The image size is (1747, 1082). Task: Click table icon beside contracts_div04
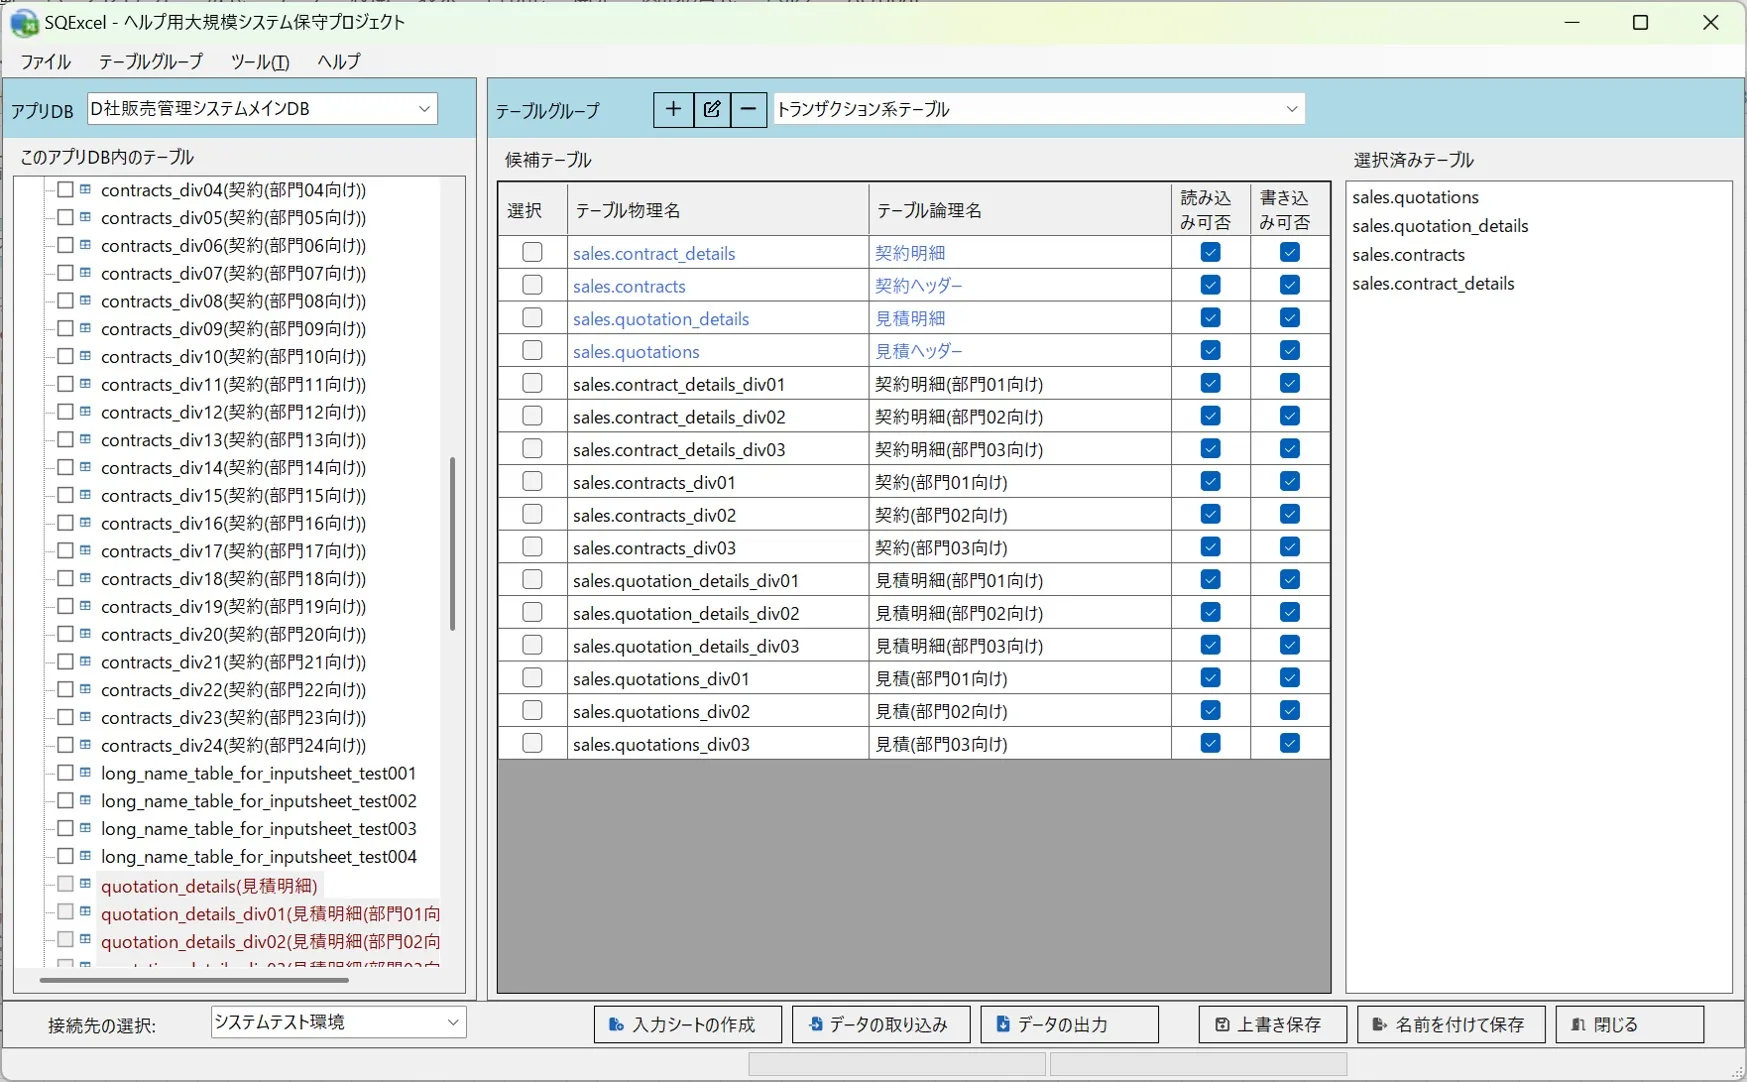pyautogui.click(x=86, y=189)
